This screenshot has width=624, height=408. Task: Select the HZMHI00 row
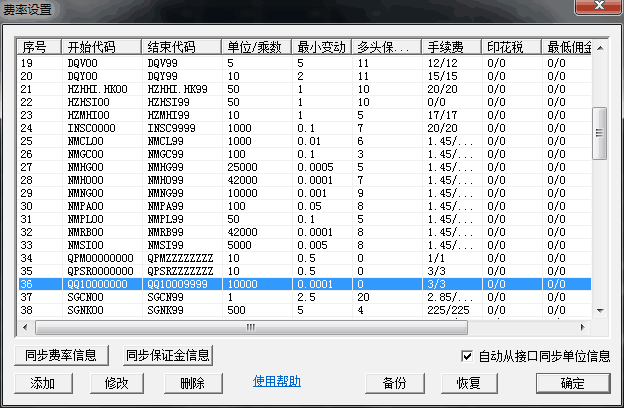305,115
